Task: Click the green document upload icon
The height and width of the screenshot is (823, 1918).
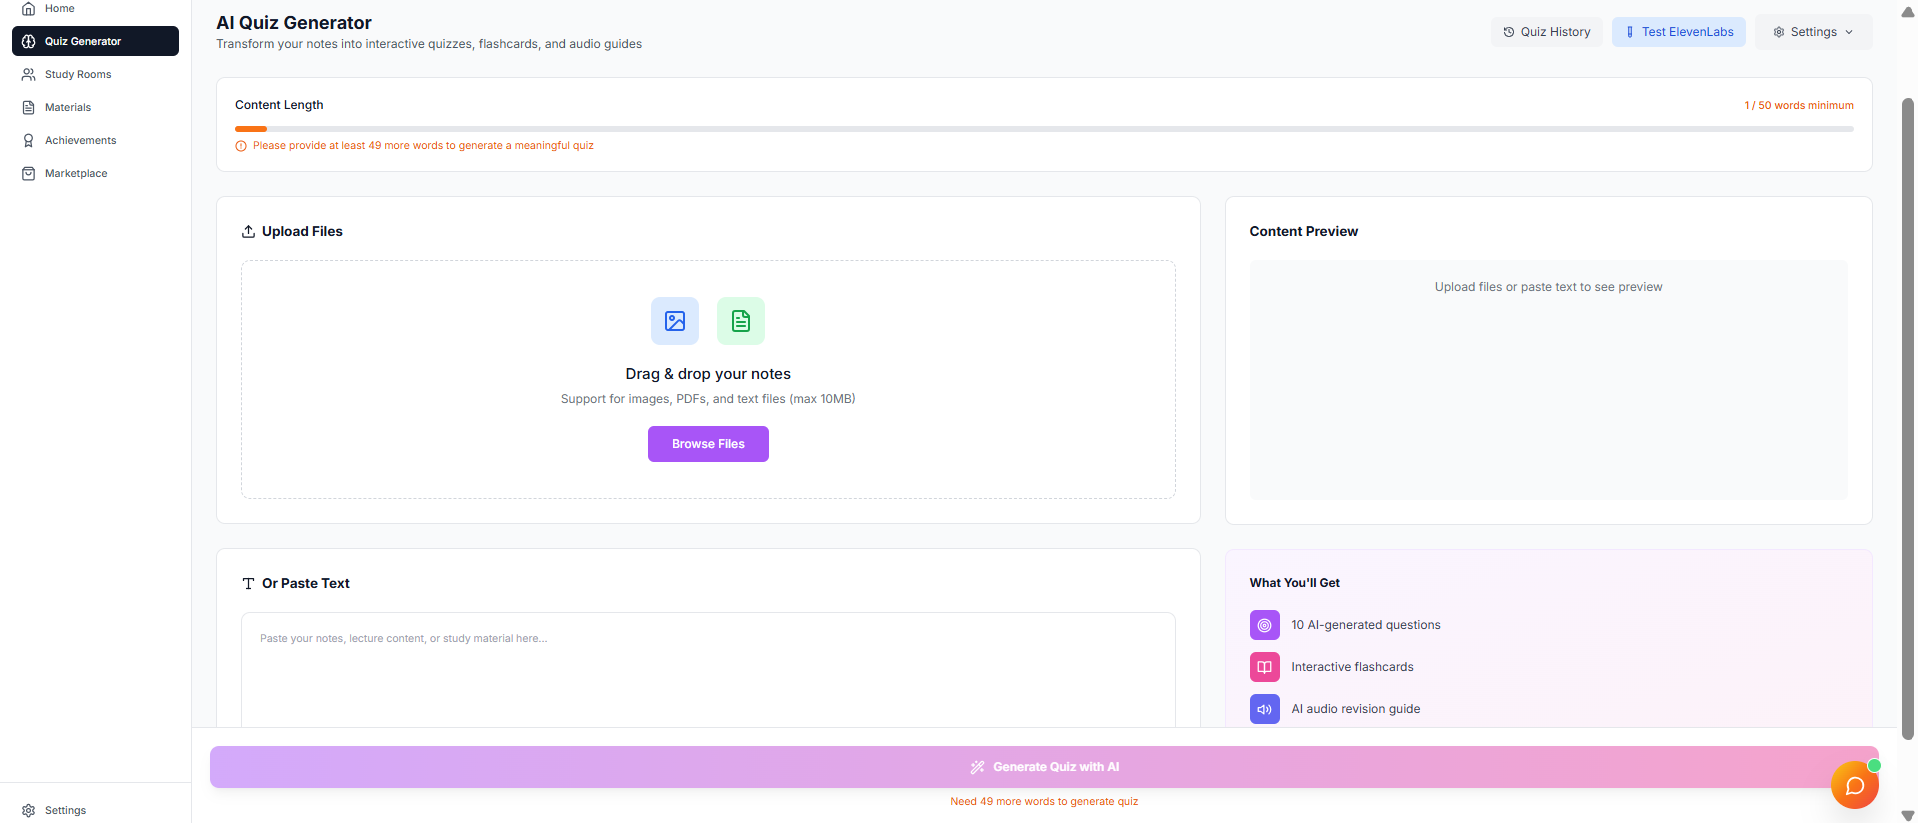Action: [741, 321]
